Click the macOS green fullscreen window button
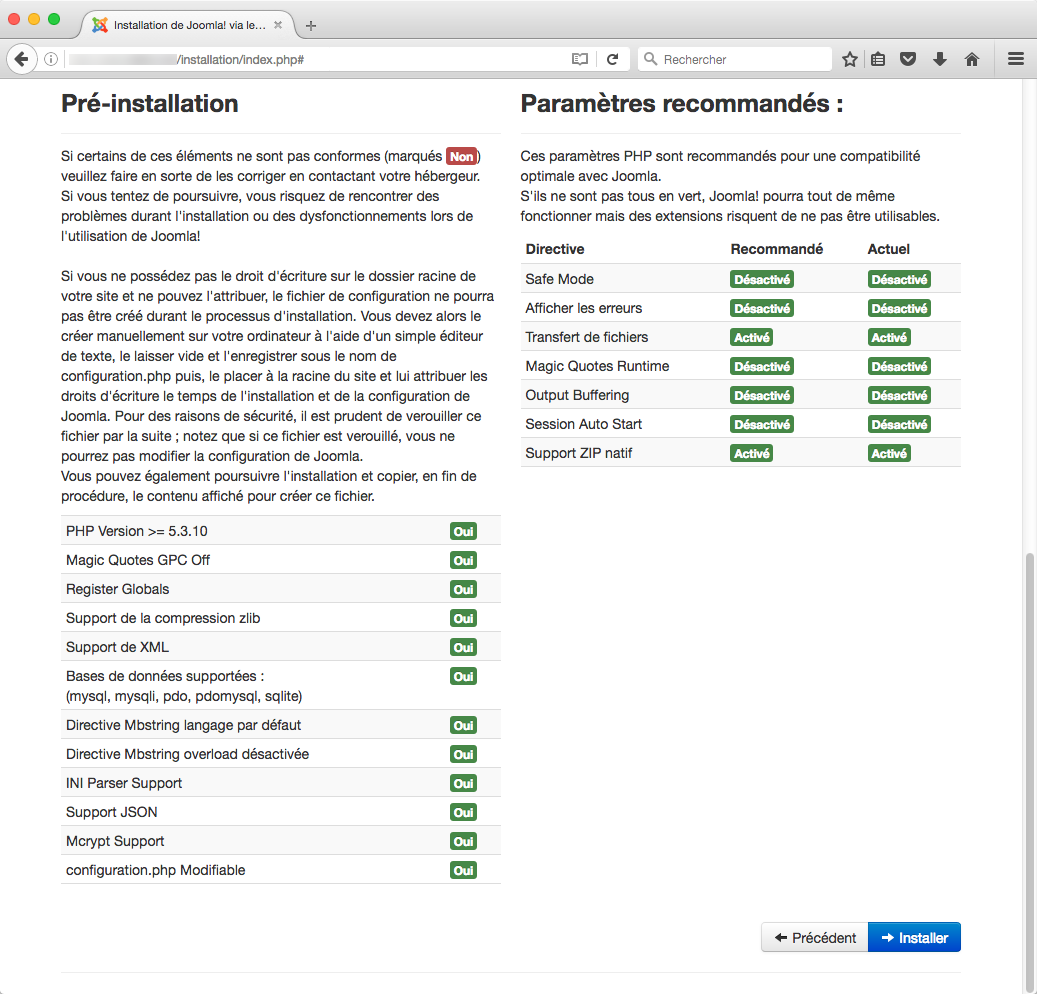Screen dimensions: 1037x994 point(54,19)
